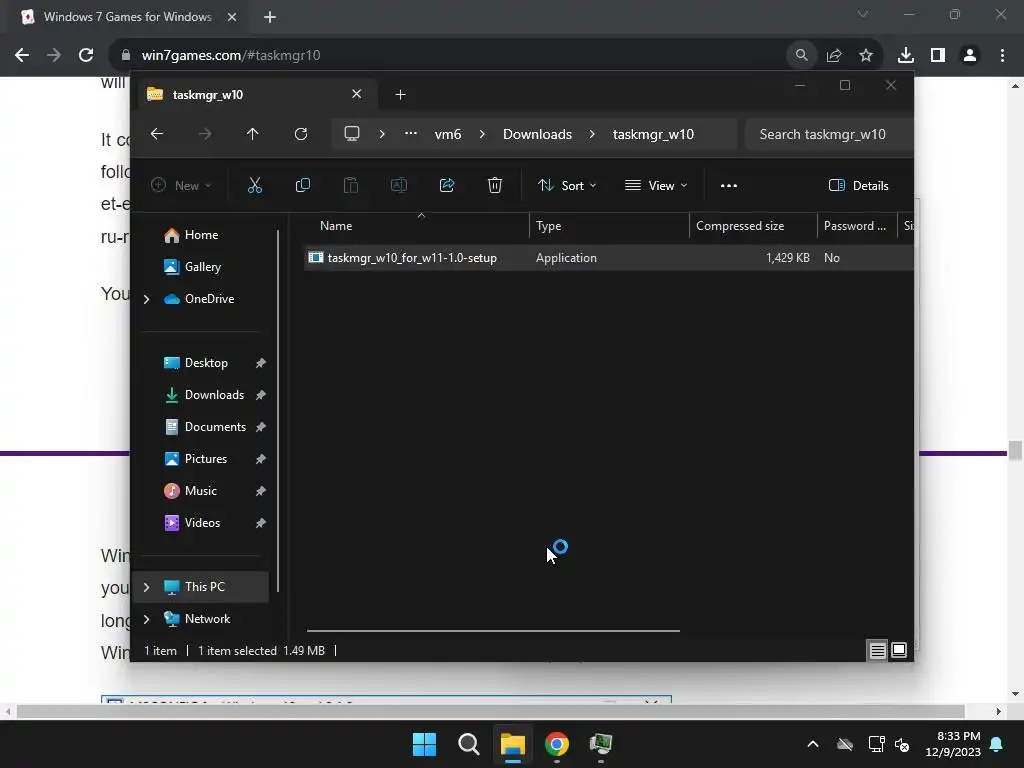
Task: Expand hidden path ellipsis in address bar
Action: [x=411, y=134]
